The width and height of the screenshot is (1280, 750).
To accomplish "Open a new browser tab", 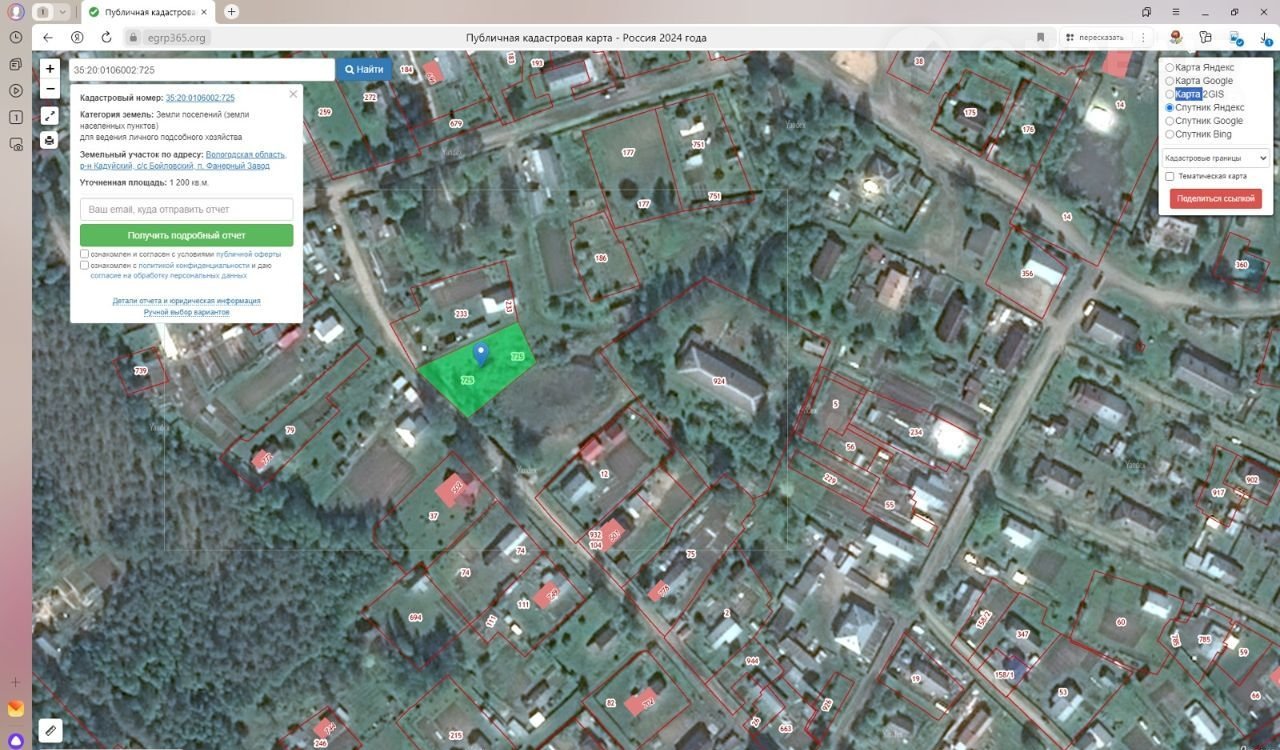I will [232, 12].
